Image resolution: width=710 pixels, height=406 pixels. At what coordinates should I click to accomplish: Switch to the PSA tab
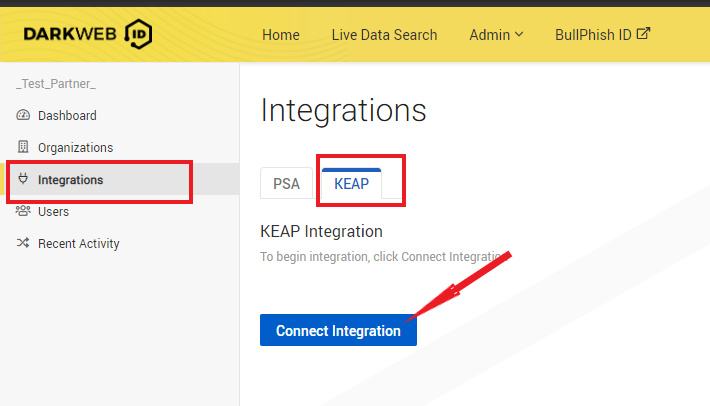(286, 183)
